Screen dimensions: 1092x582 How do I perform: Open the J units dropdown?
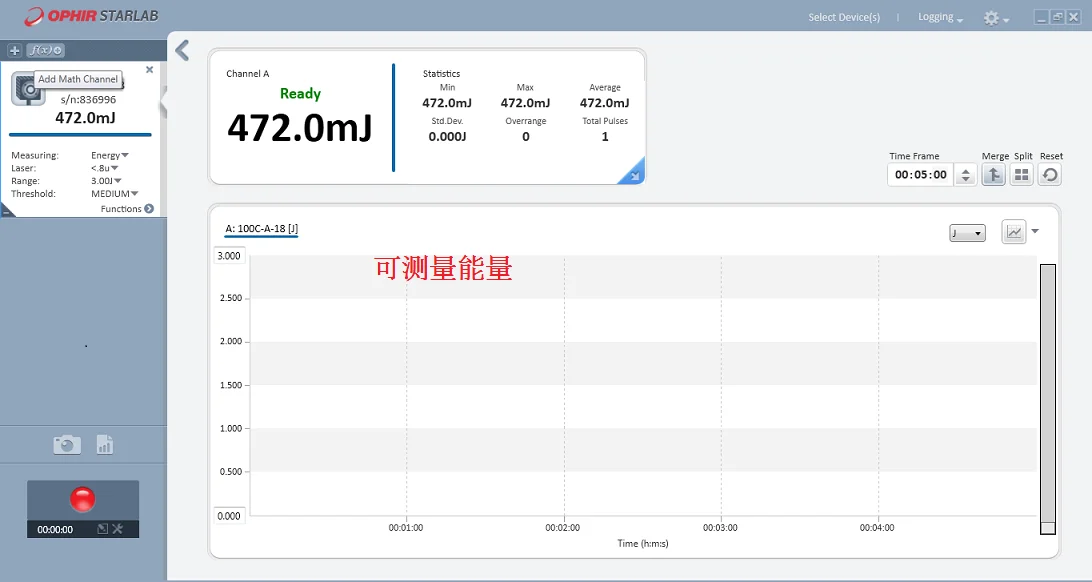(x=967, y=233)
